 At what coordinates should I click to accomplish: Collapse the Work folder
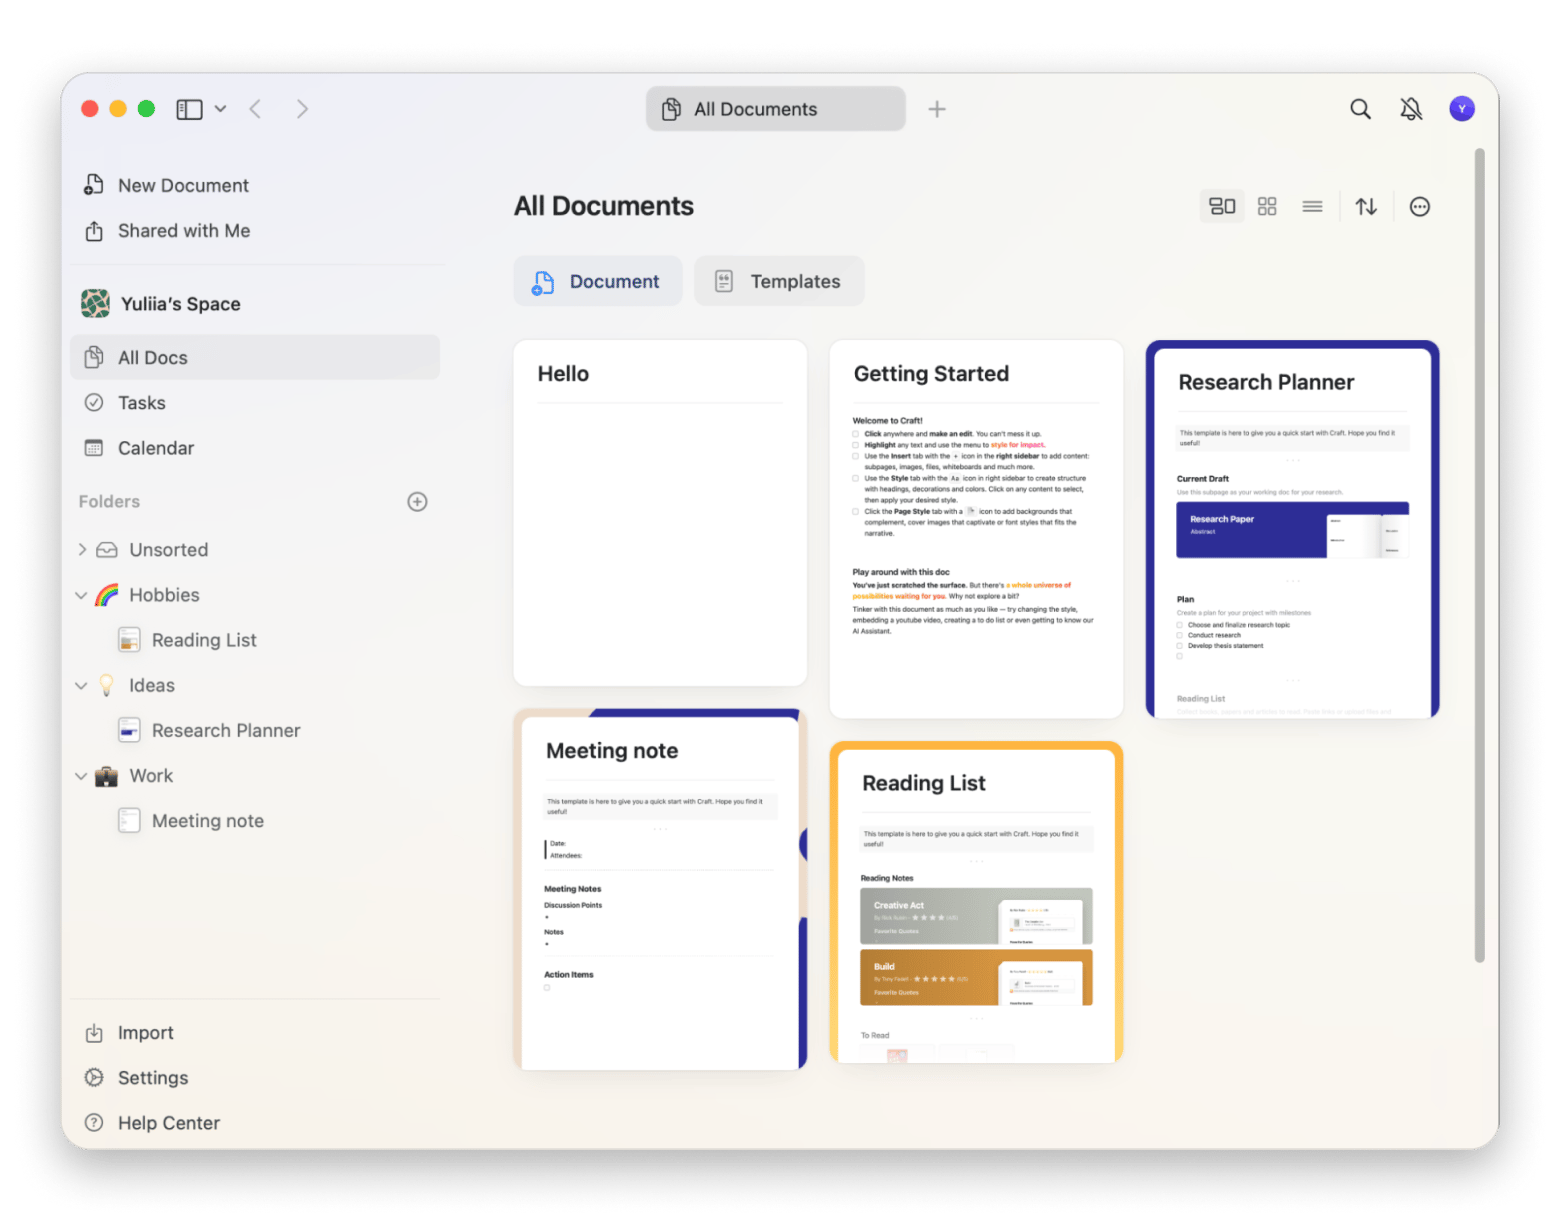pos(82,776)
